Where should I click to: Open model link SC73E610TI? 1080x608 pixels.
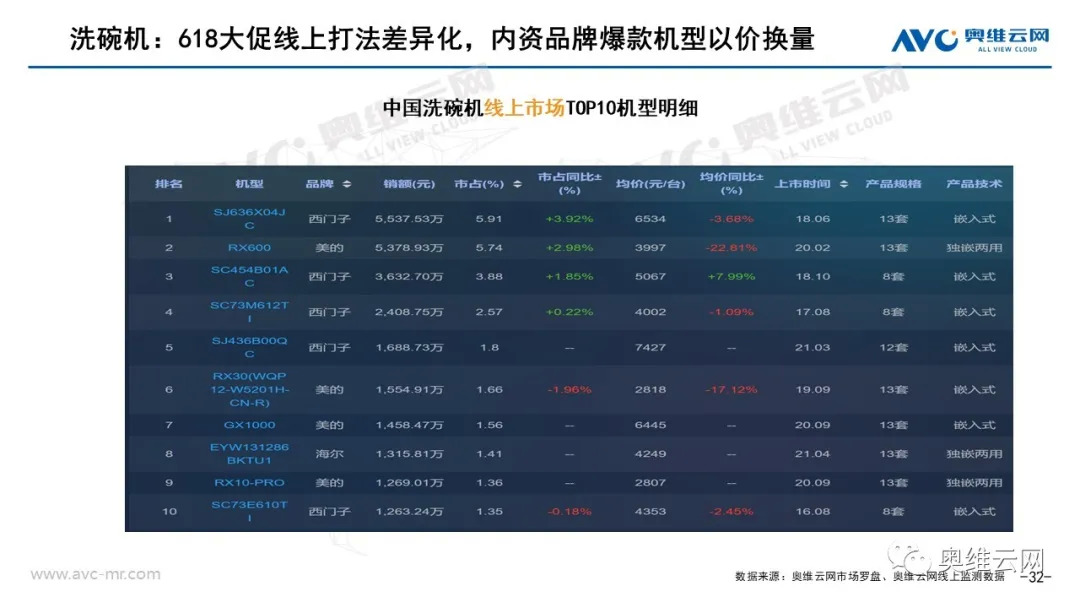tap(249, 511)
